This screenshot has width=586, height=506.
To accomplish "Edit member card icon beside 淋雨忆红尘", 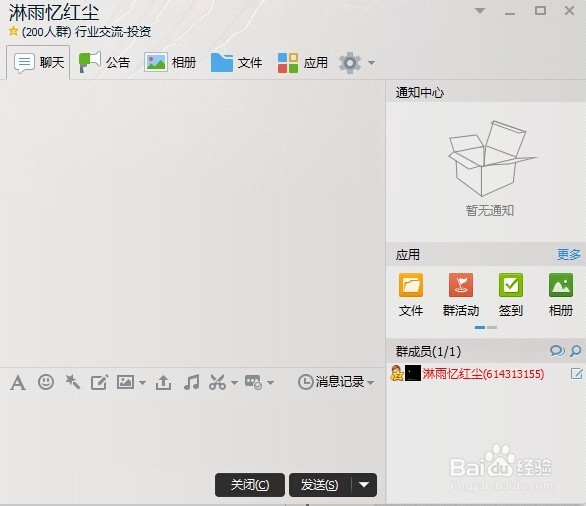I will tap(576, 373).
